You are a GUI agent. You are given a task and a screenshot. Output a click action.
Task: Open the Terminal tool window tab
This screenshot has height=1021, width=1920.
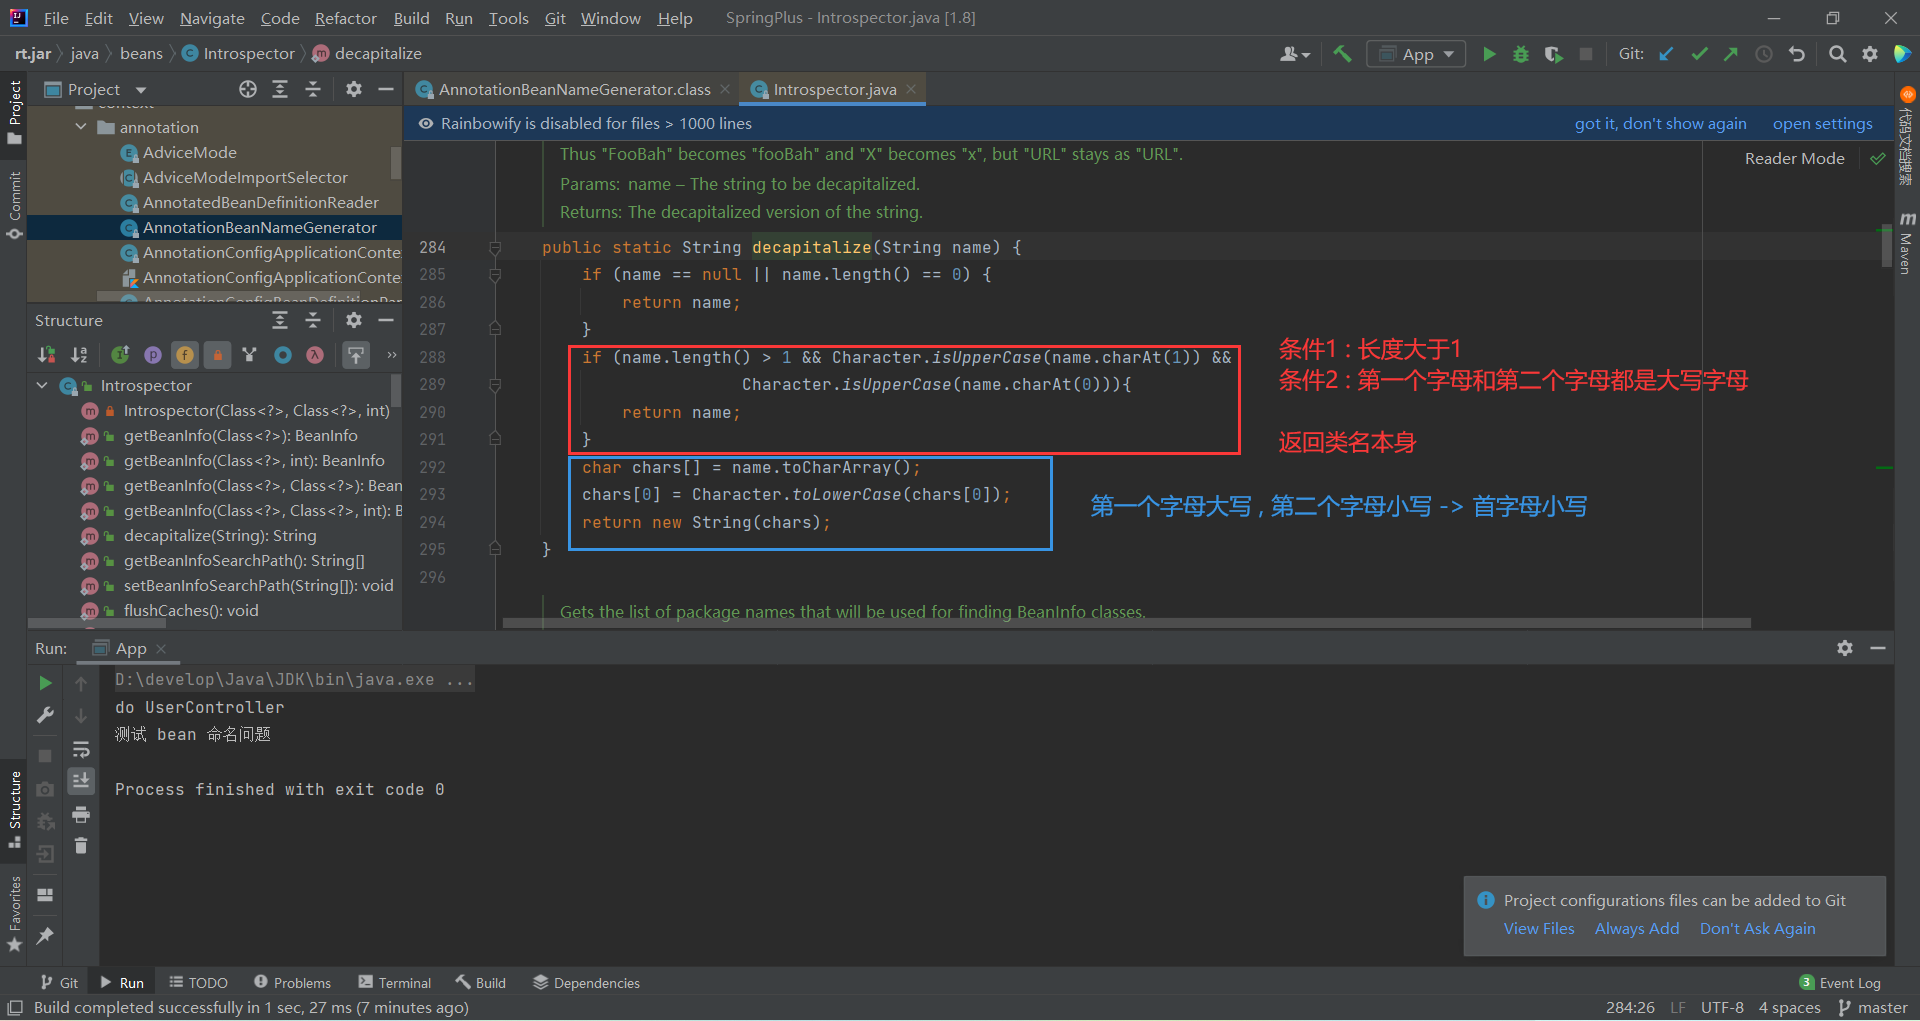tap(394, 983)
